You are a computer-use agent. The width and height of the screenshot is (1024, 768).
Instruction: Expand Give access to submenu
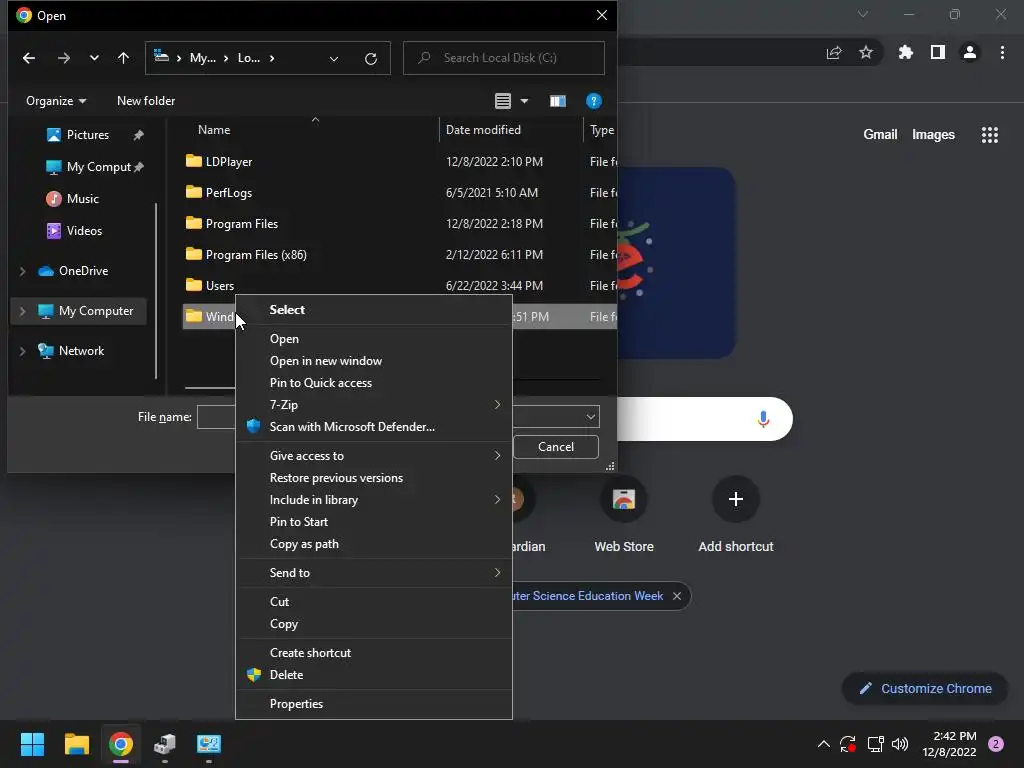[374, 456]
